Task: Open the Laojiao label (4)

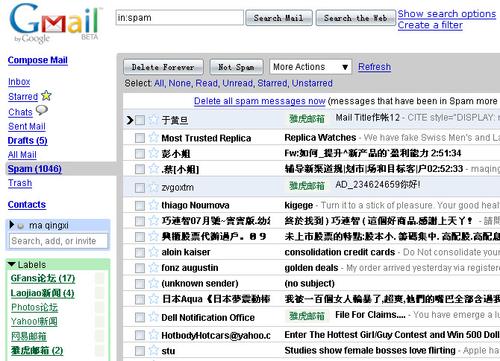Action: coord(42,293)
